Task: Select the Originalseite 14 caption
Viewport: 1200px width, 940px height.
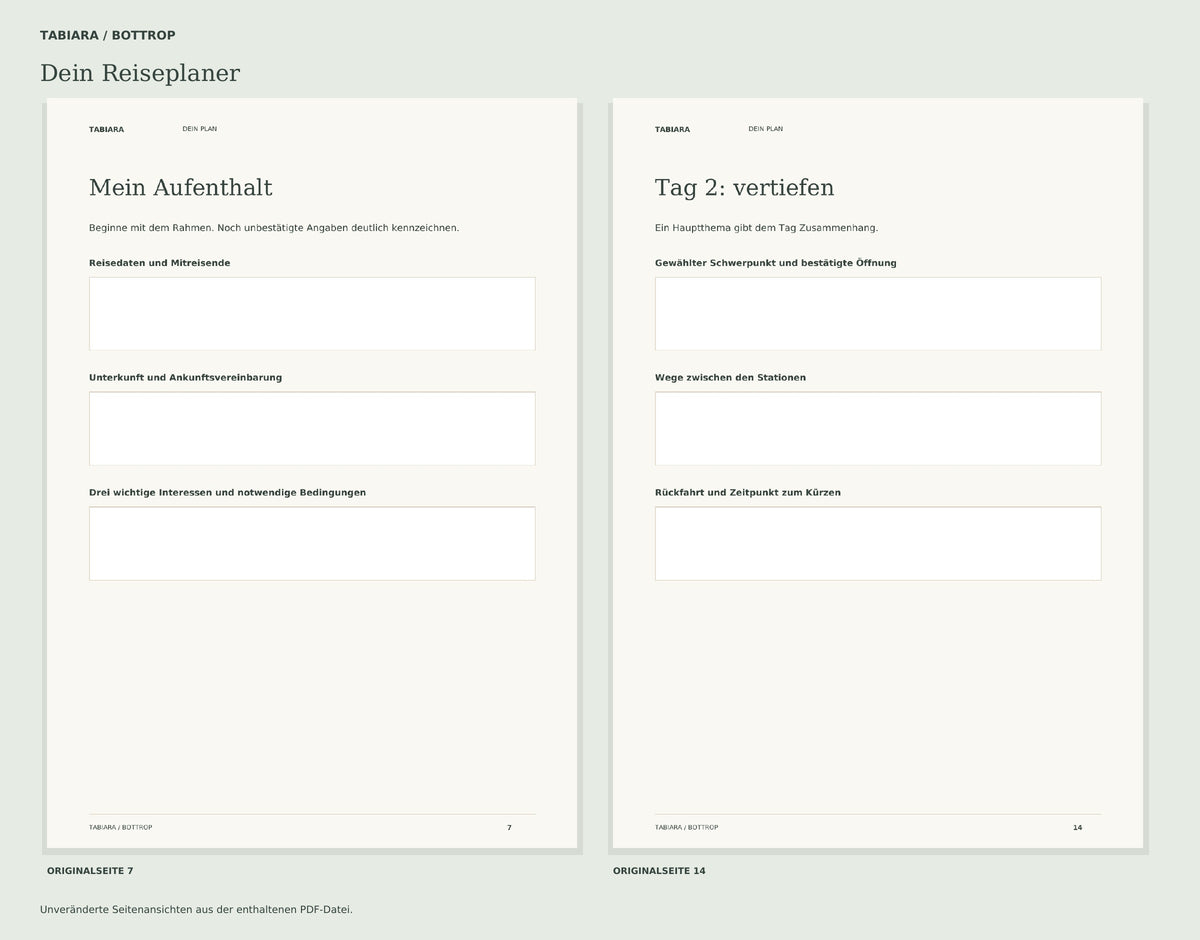Action: (659, 871)
